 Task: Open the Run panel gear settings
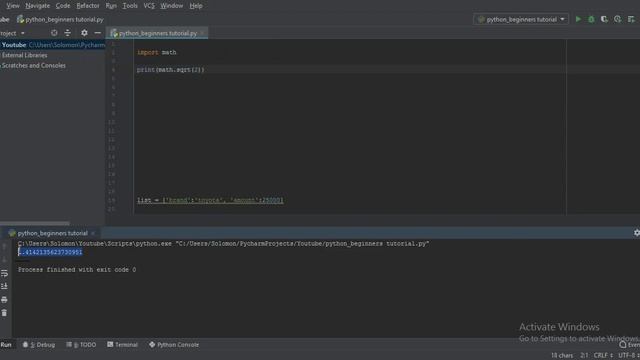point(636,233)
